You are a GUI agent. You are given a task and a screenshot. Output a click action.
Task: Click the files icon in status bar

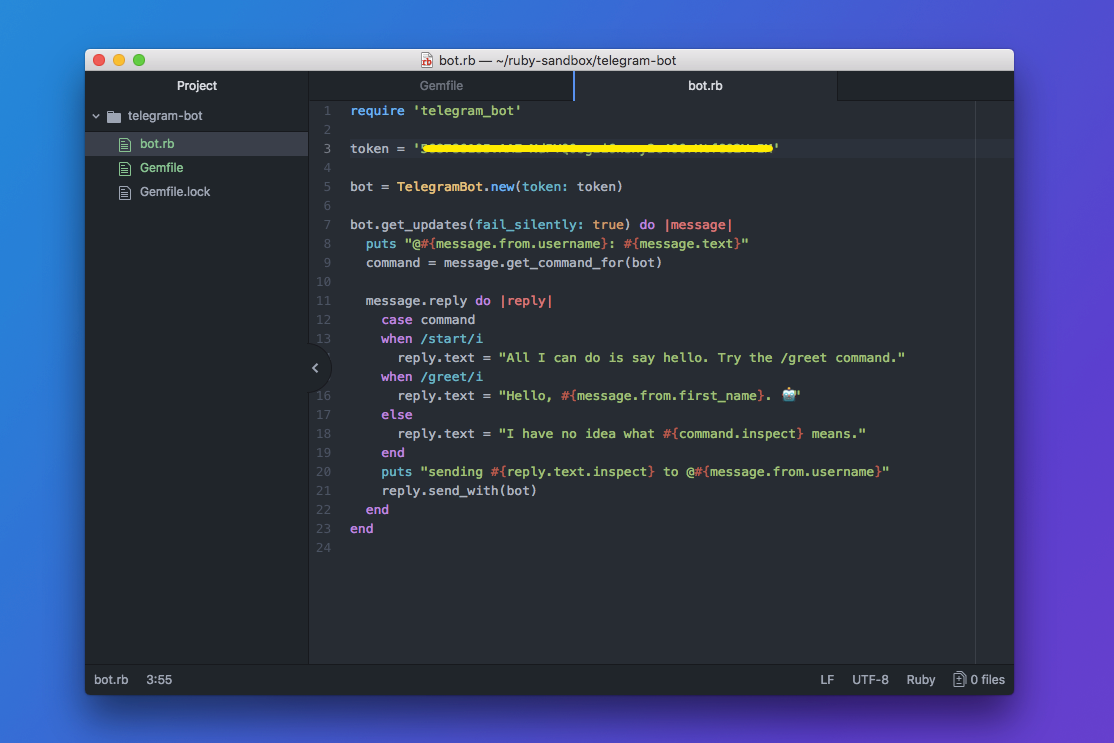[959, 679]
